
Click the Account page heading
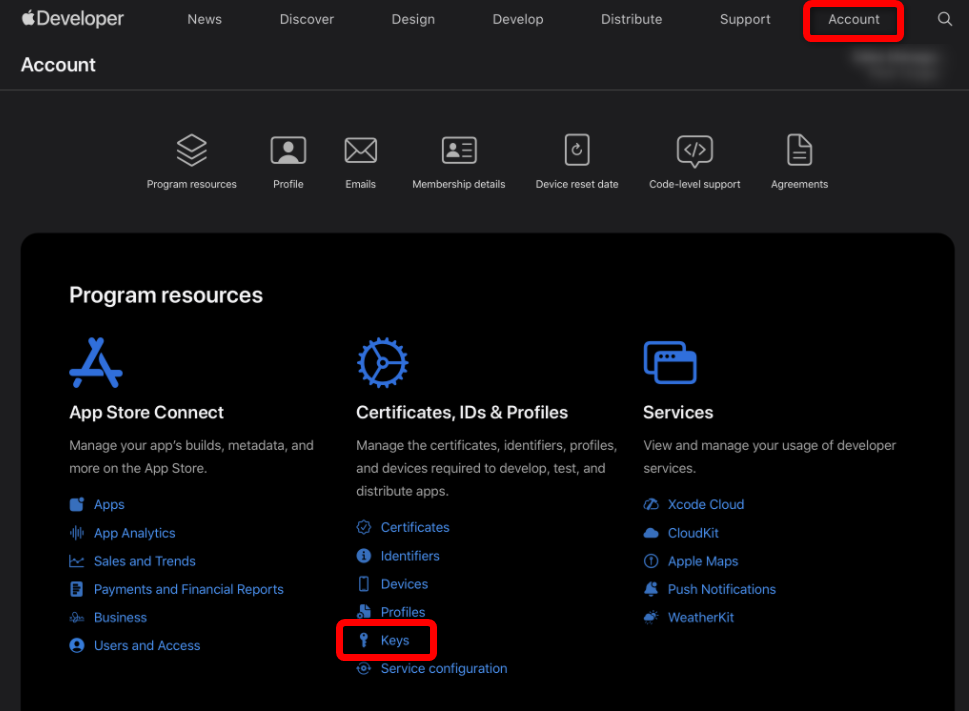tap(58, 65)
